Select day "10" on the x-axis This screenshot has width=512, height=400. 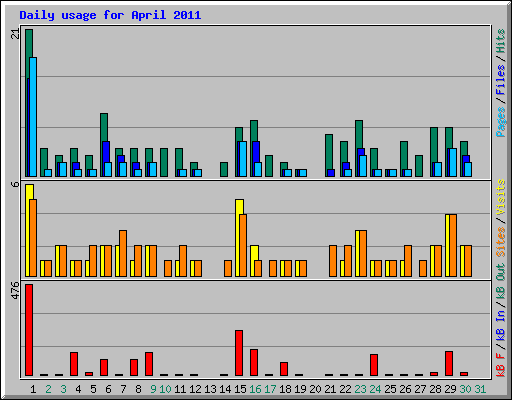[x=165, y=389]
